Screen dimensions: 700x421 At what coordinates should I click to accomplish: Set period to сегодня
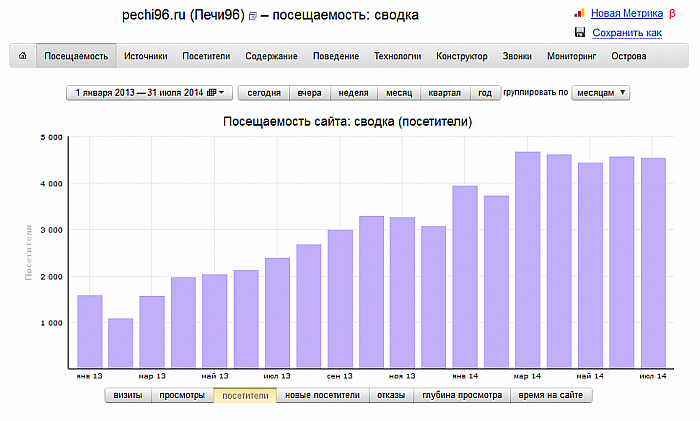click(x=264, y=92)
